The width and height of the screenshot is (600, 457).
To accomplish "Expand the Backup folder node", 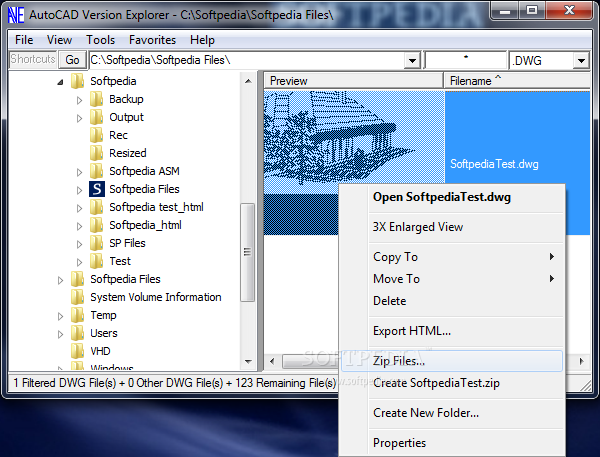I will click(79, 100).
